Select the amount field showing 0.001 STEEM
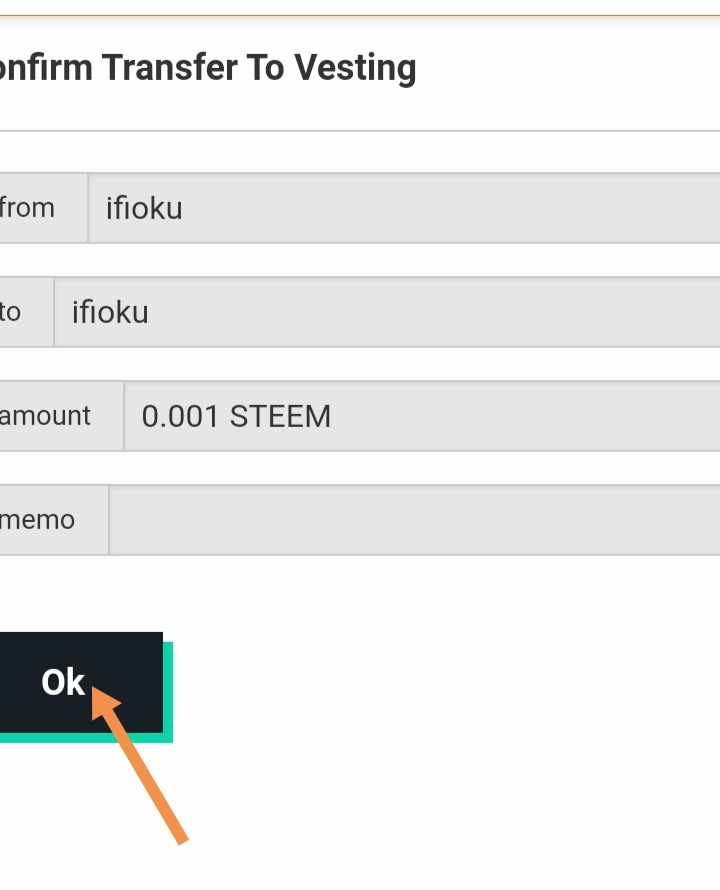This screenshot has height=890, width=720. (420, 416)
